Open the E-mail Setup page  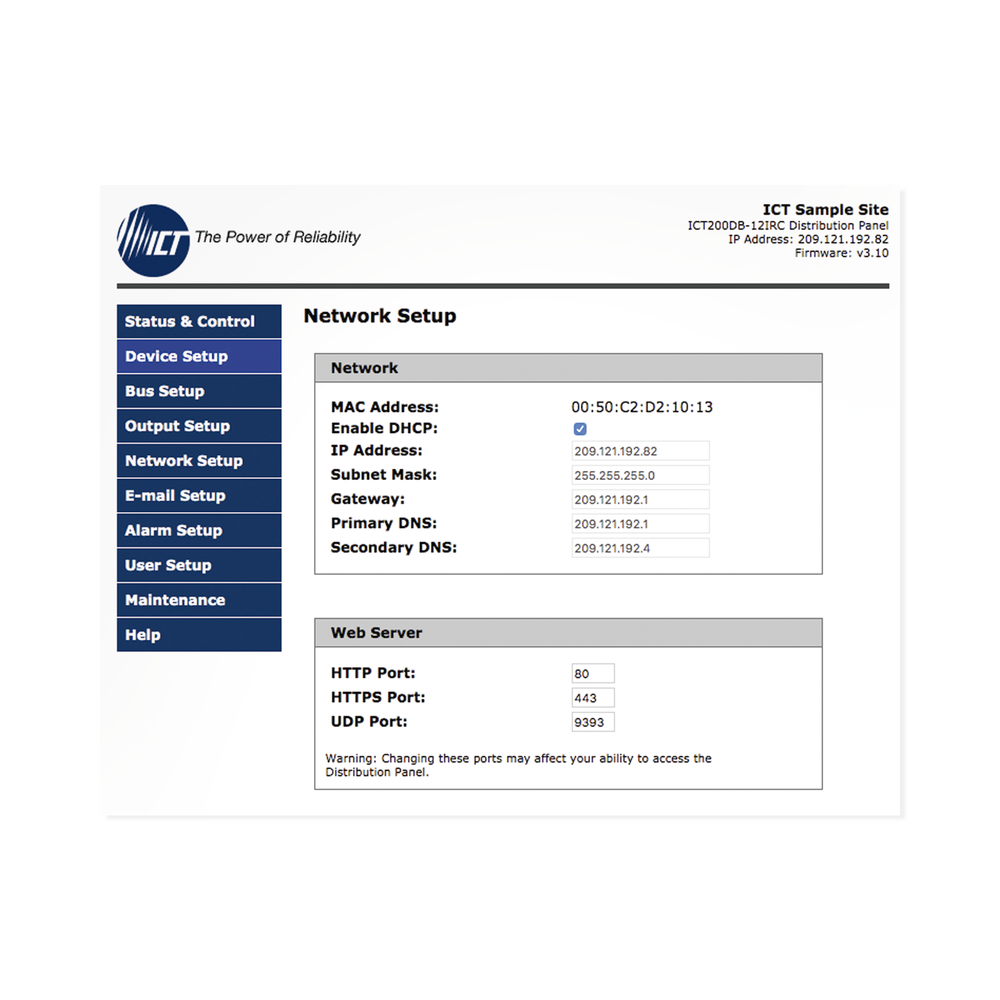tap(199, 496)
